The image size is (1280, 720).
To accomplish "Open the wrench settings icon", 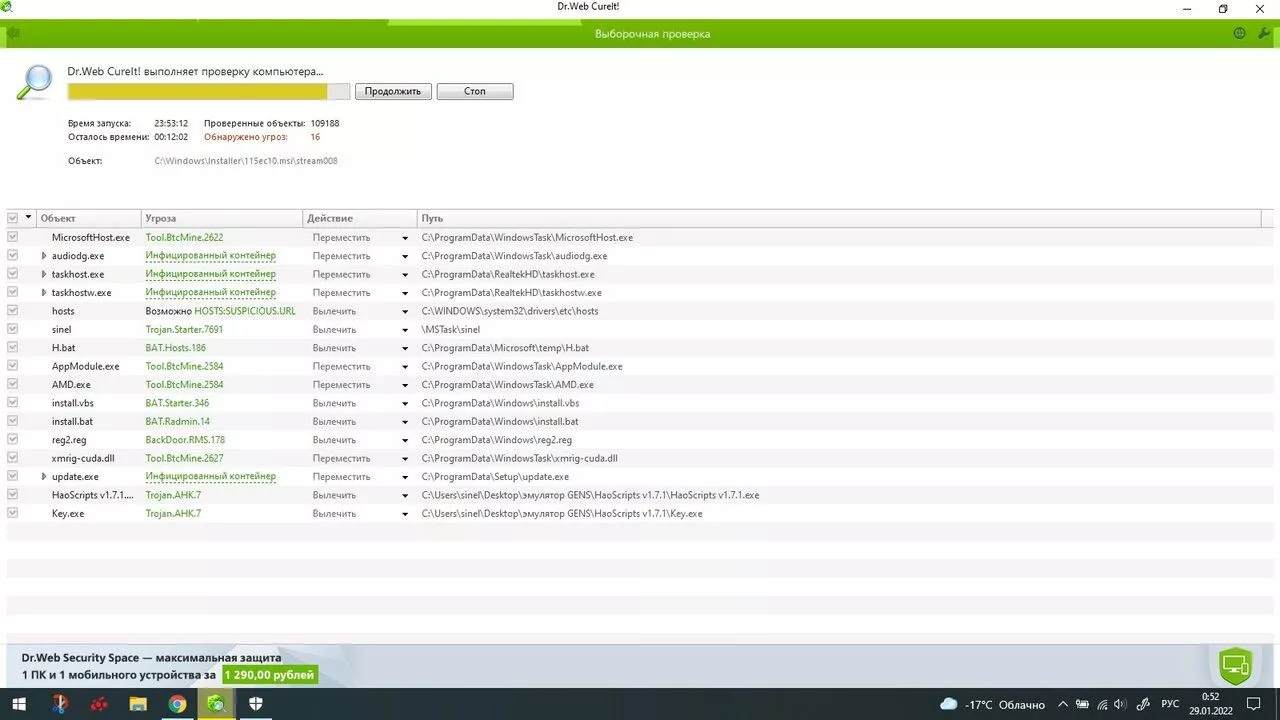I will [1264, 33].
